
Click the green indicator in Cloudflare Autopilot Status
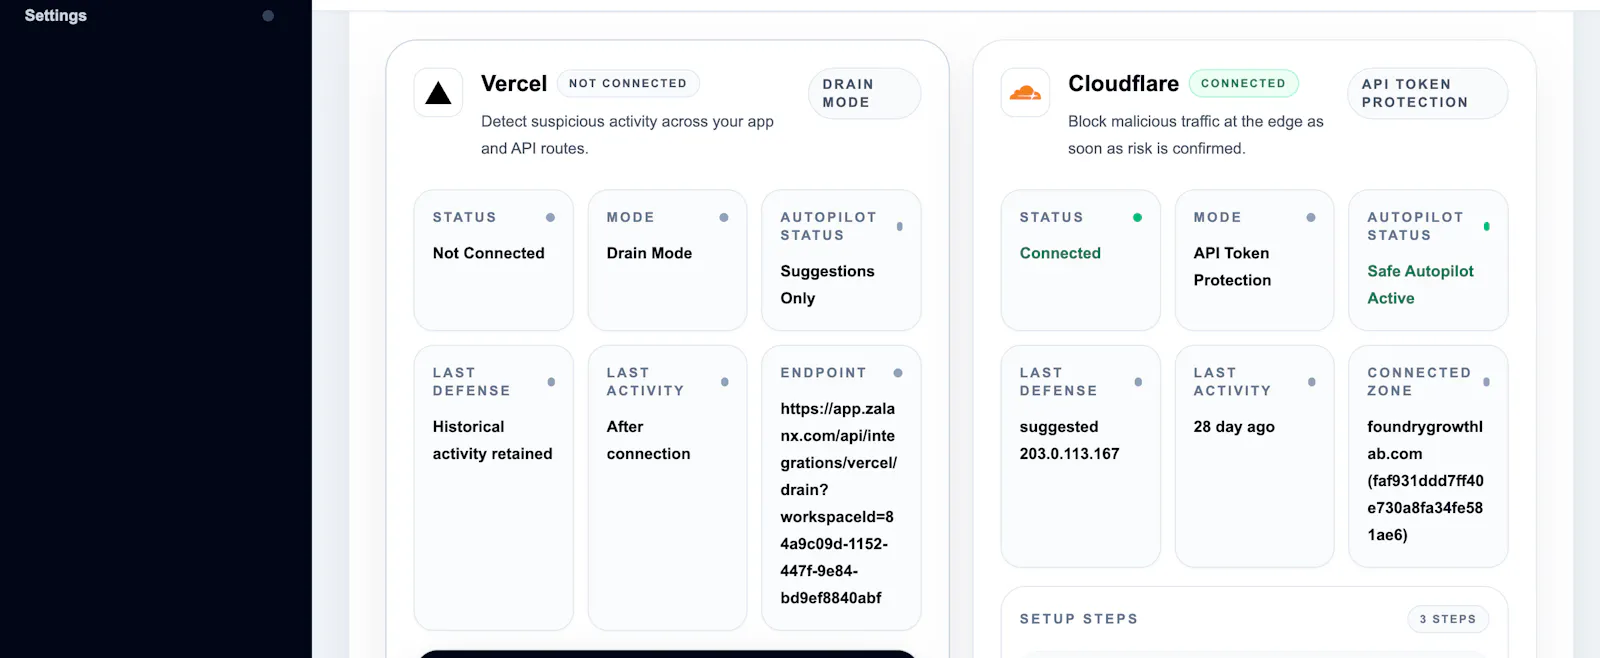click(1487, 227)
